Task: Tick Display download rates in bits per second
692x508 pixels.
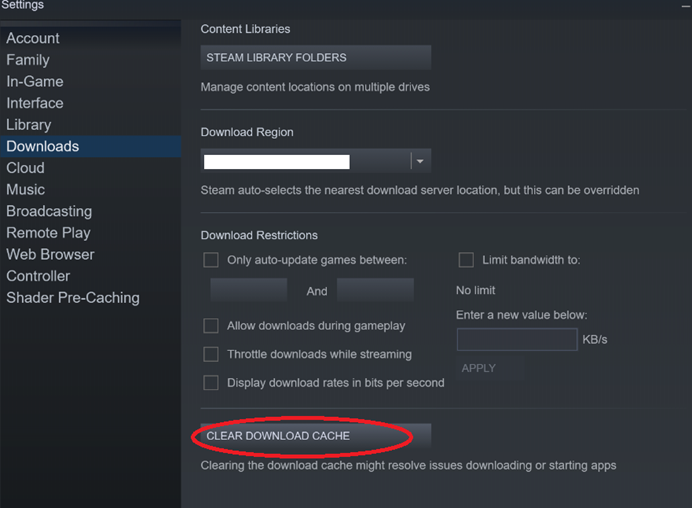Action: click(211, 382)
